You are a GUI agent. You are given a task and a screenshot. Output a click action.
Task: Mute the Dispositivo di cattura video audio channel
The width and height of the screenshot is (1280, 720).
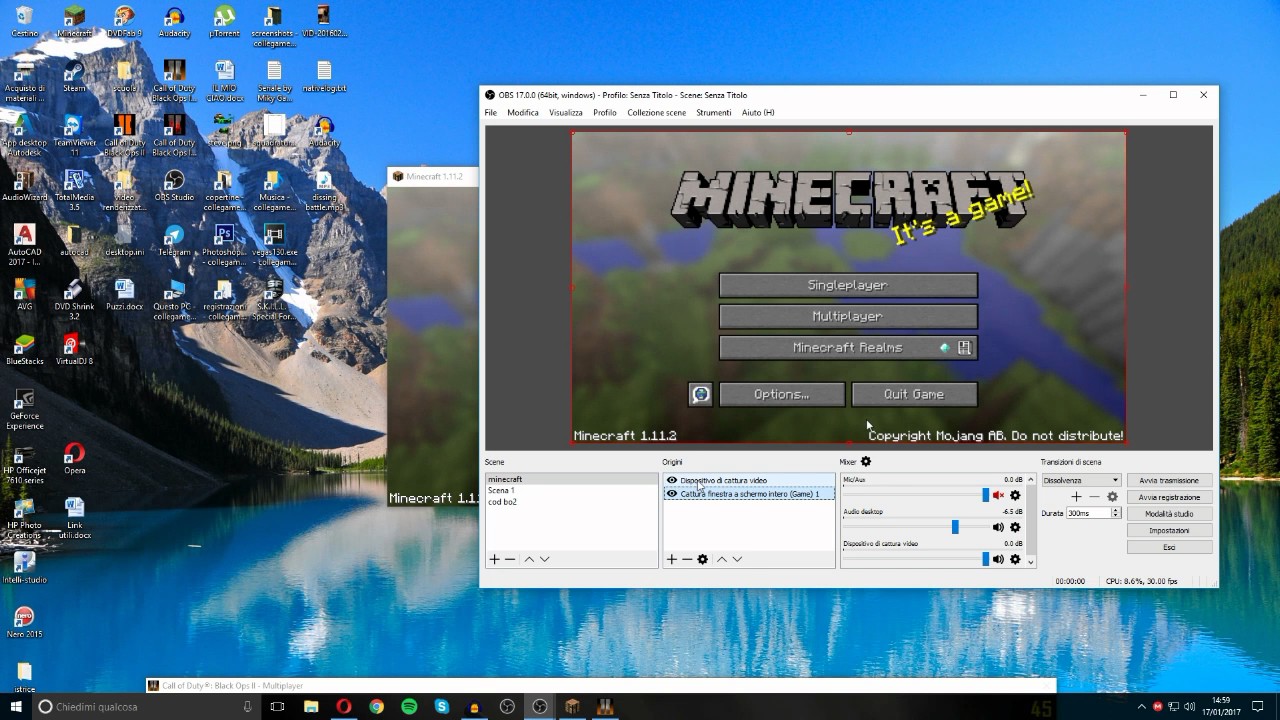[998, 559]
